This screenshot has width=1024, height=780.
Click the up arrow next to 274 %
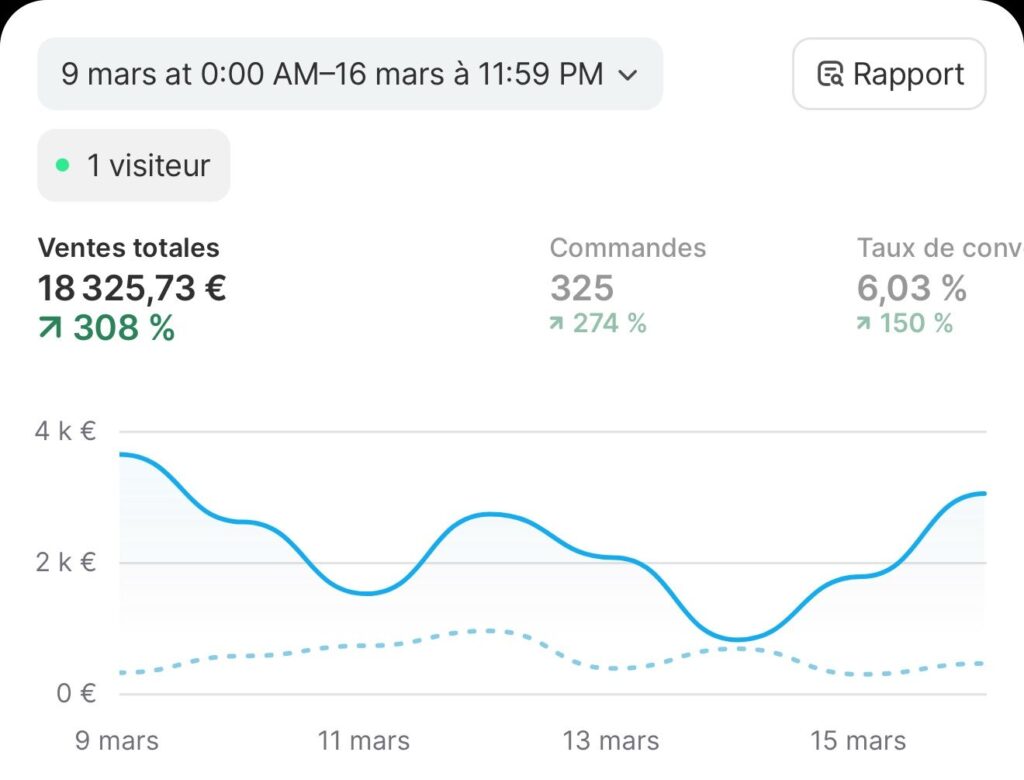coord(556,323)
